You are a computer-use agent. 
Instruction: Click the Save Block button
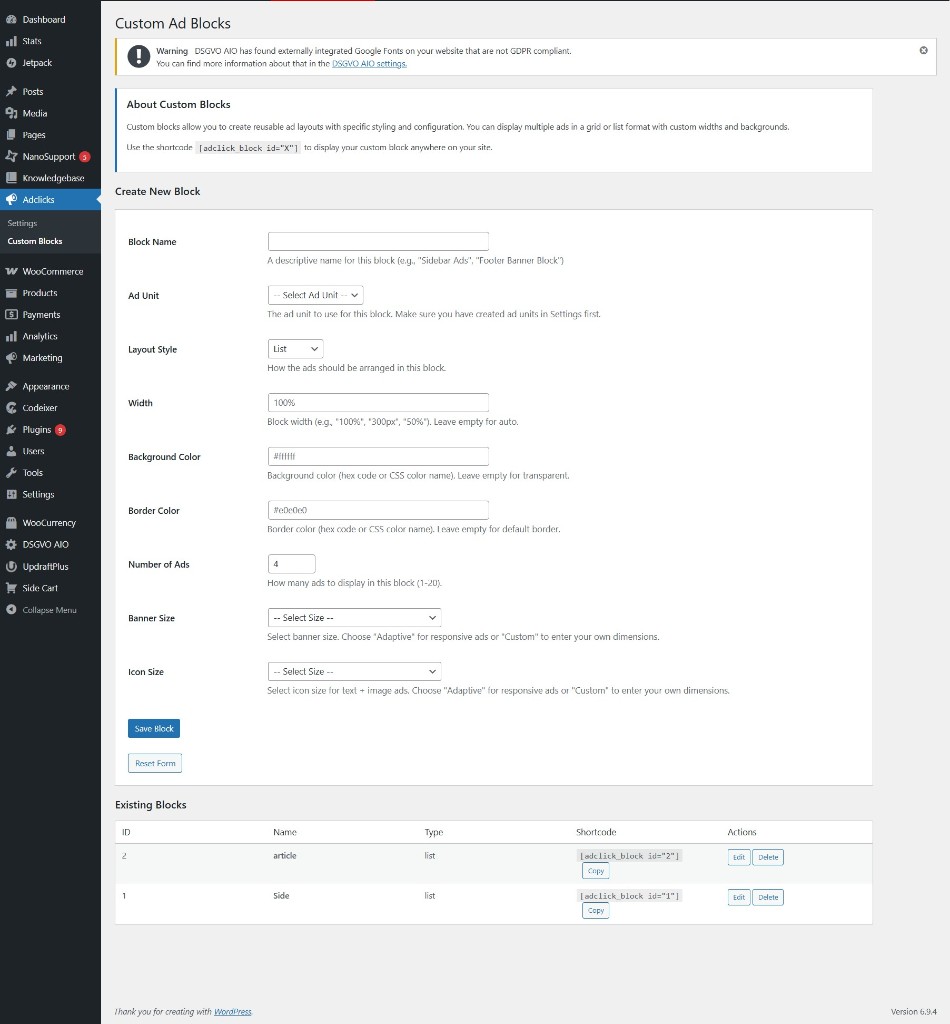(154, 729)
